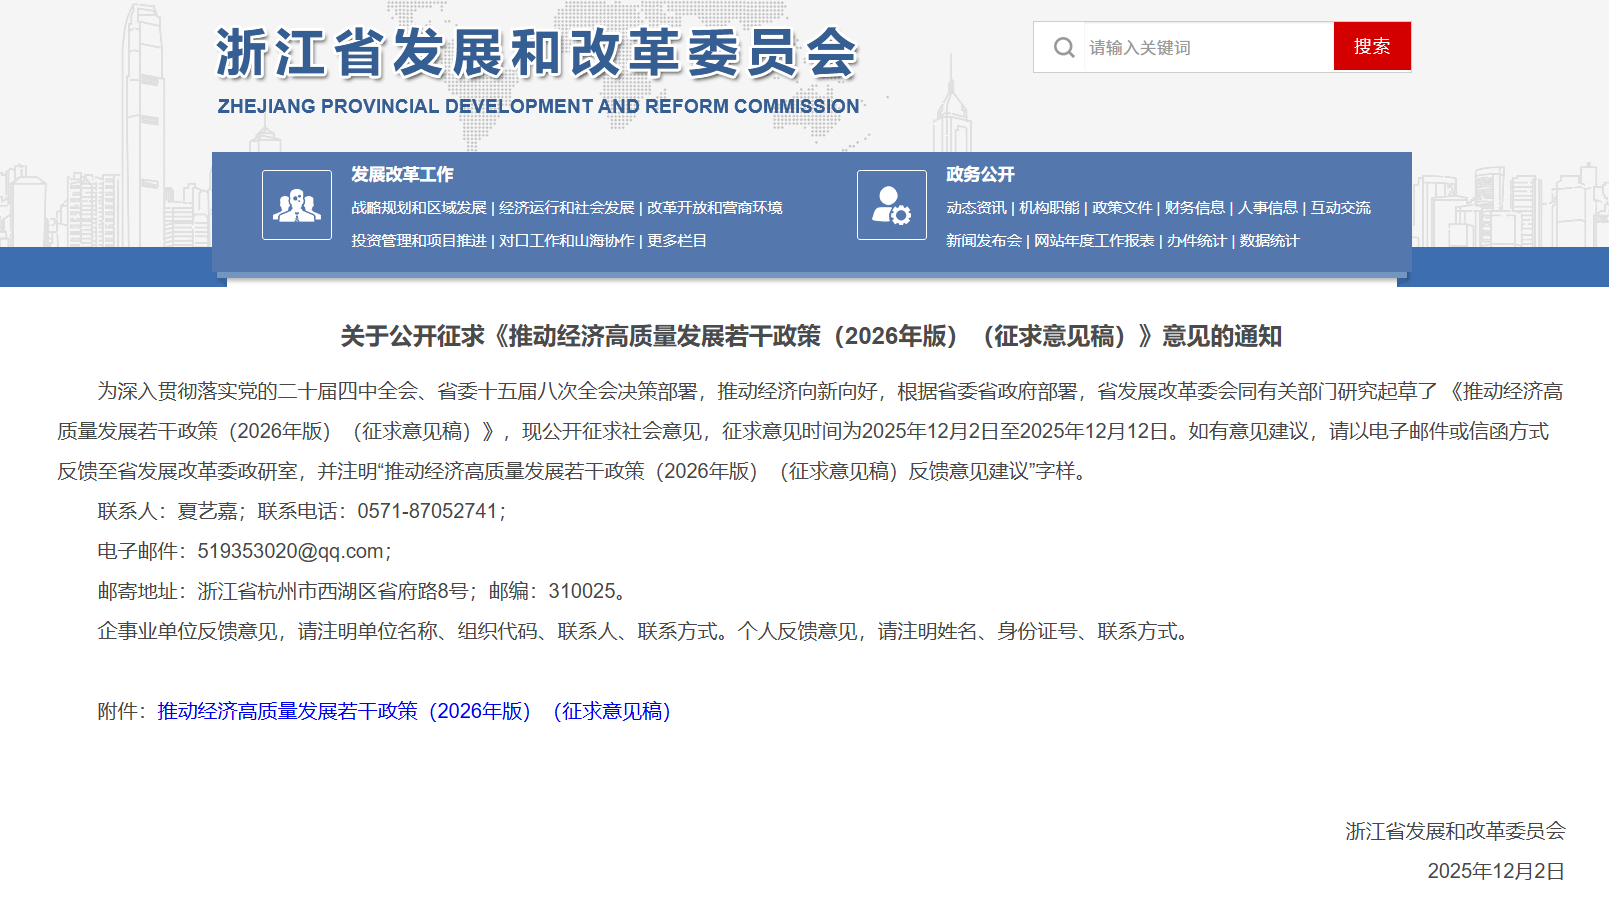Select 财务信息 menu item
Viewport: 1609px width, 919px height.
click(x=1194, y=208)
